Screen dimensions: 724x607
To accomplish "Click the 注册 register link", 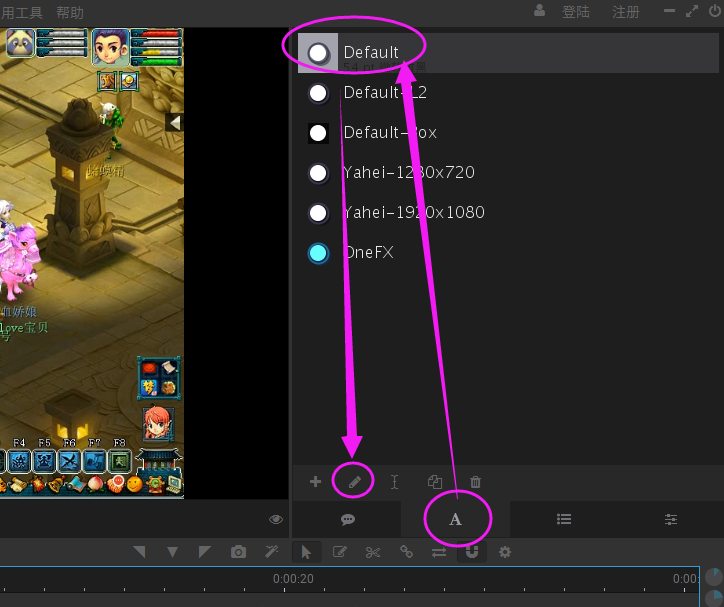I will point(626,12).
